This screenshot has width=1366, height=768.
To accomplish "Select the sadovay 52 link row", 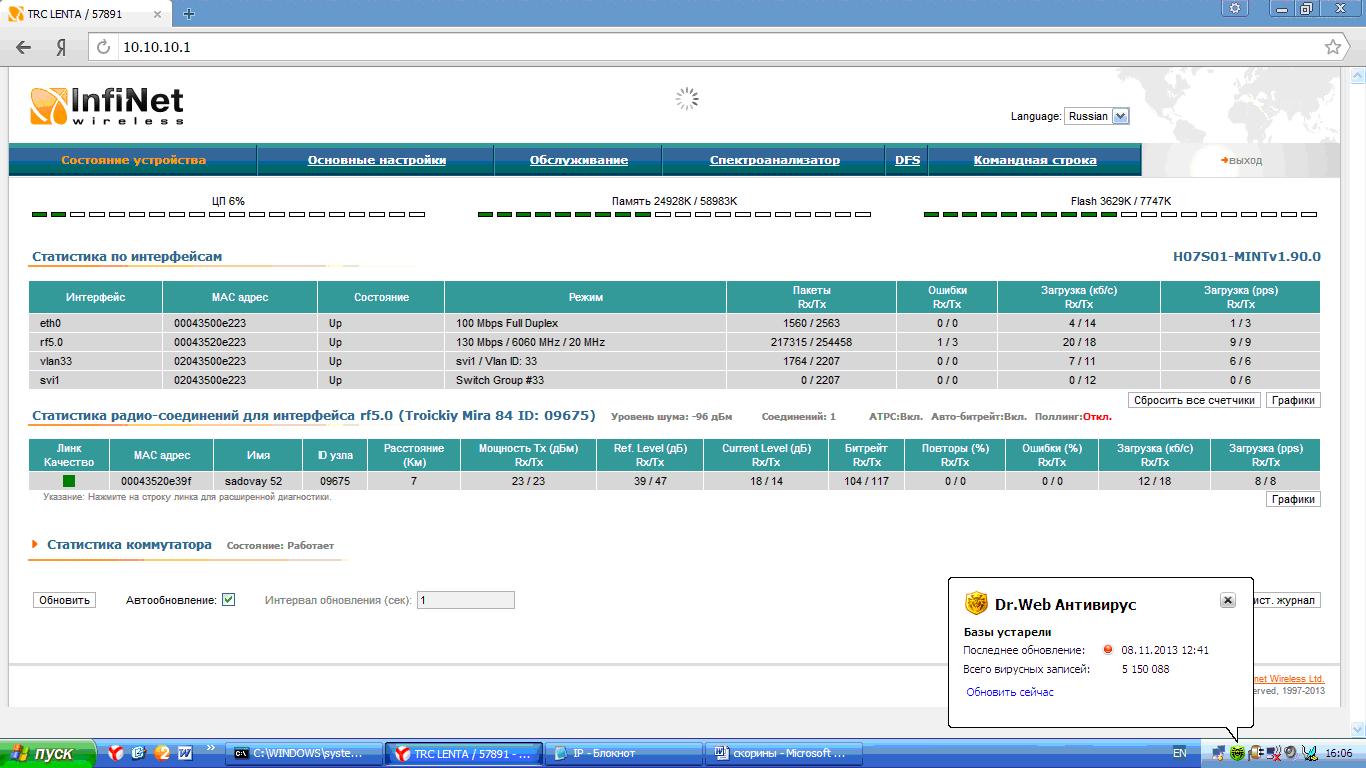I will 674,481.
